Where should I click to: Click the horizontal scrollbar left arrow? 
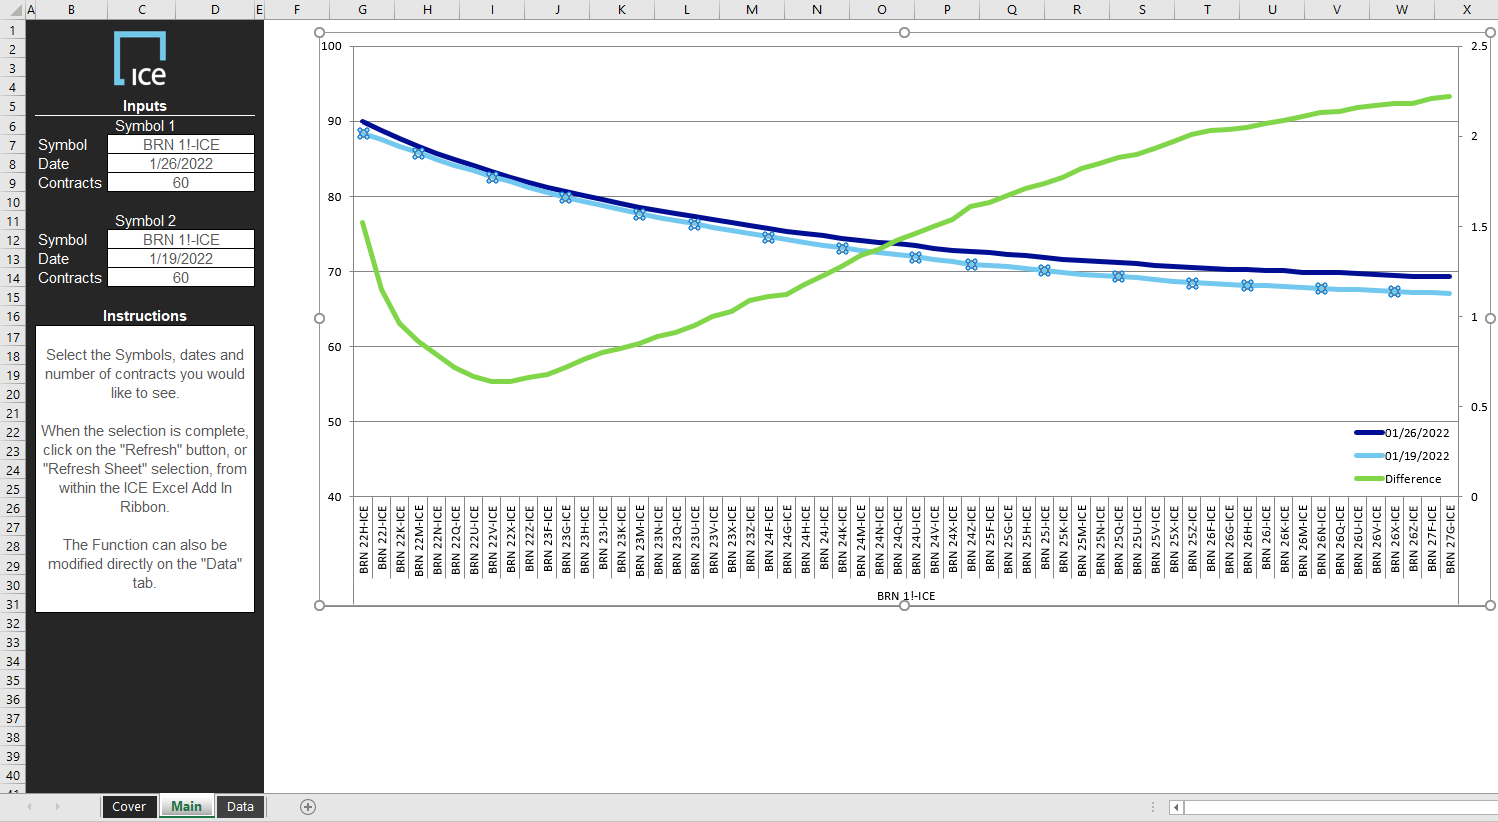(1174, 807)
